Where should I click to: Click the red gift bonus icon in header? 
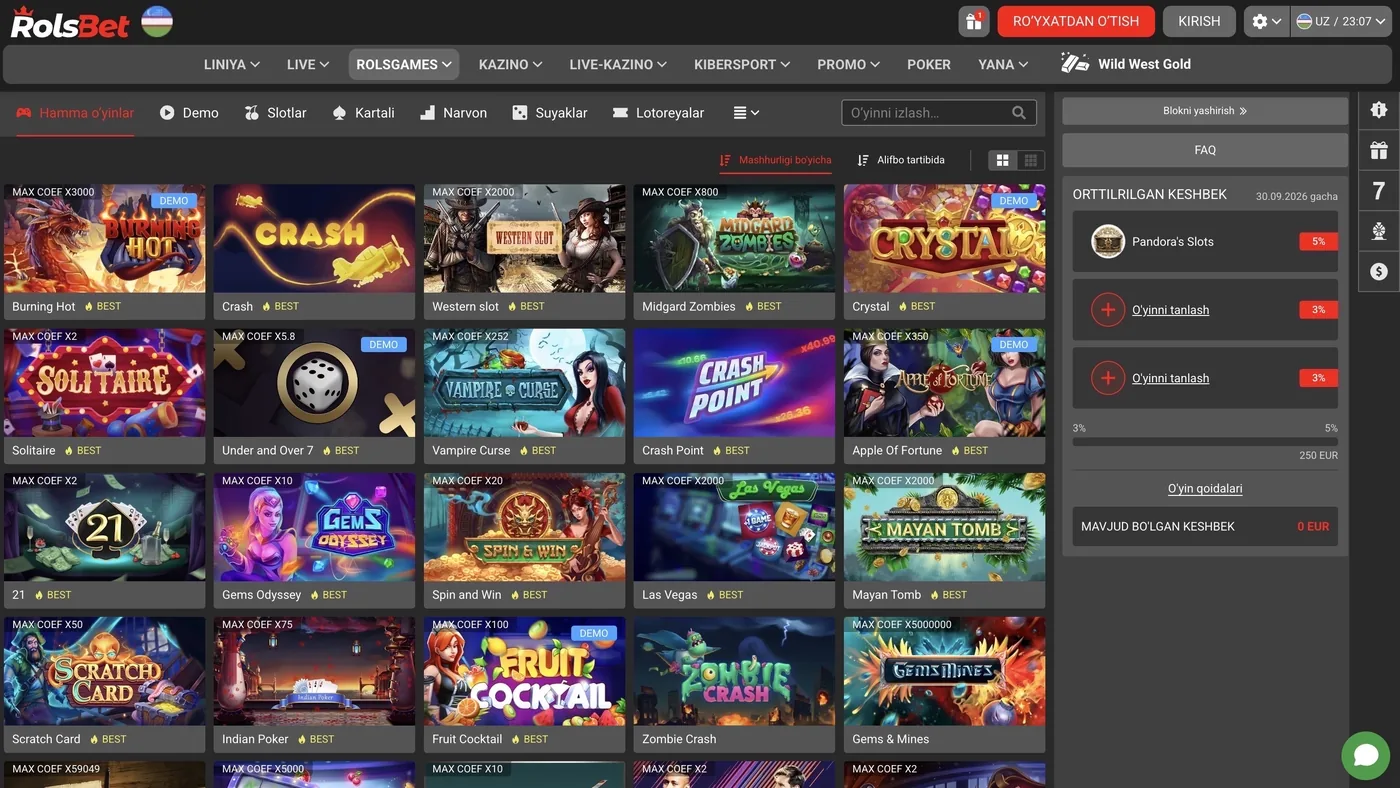click(x=974, y=21)
